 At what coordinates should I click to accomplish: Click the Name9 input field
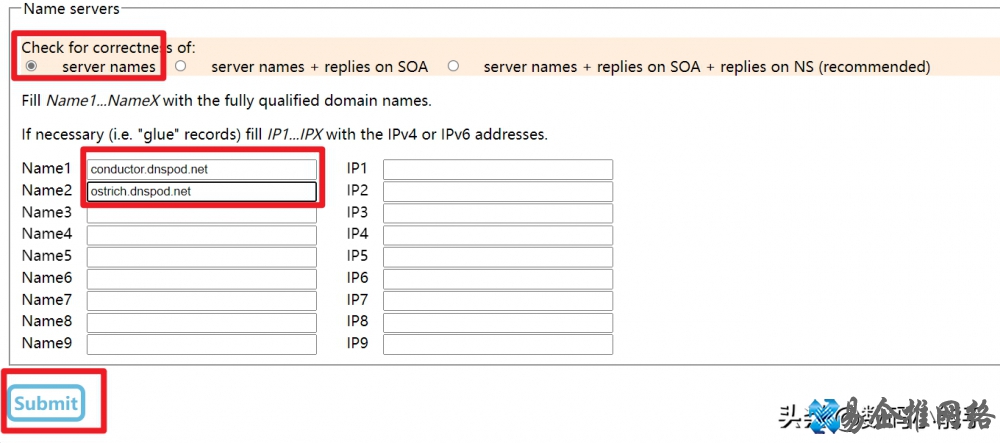[x=202, y=344]
